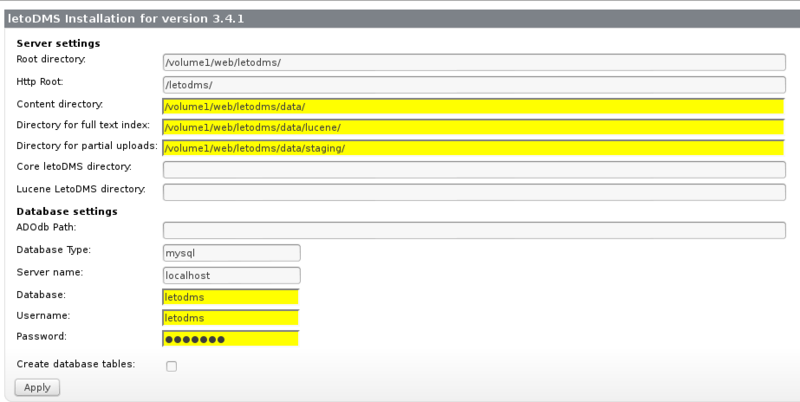
Task: Click the Root directory input field
Action: click(474, 62)
